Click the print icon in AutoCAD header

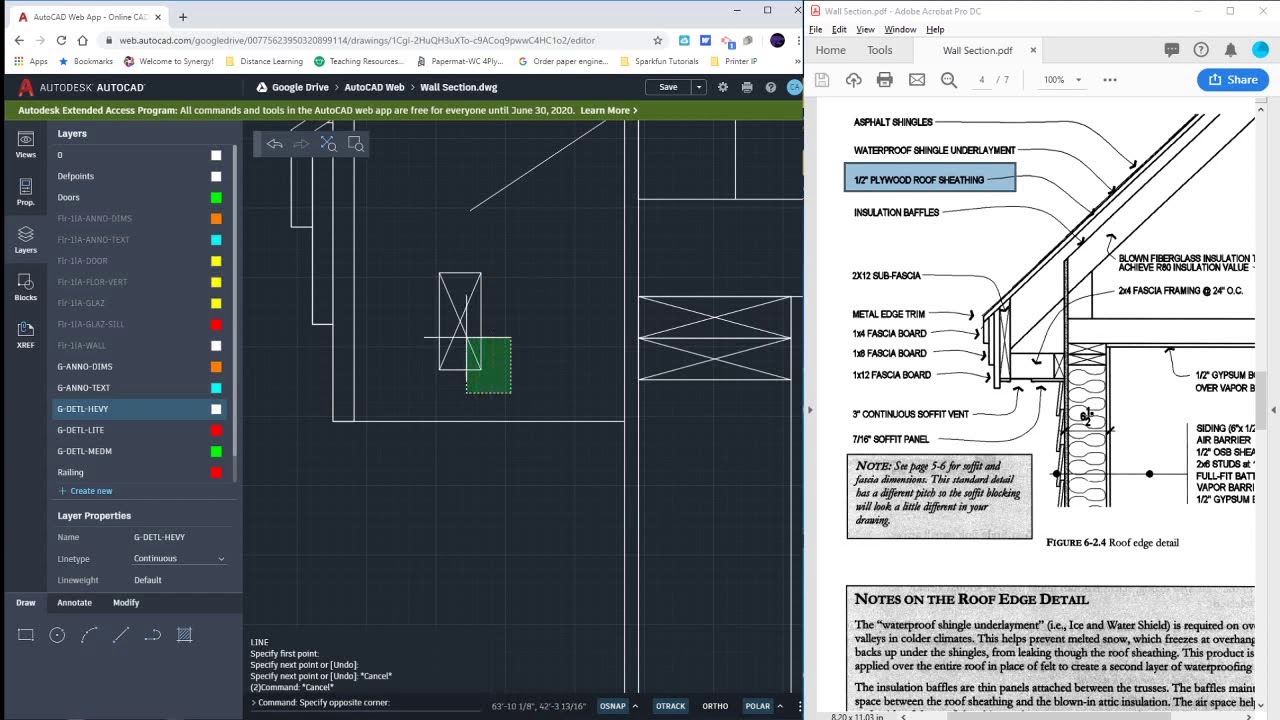(x=747, y=87)
